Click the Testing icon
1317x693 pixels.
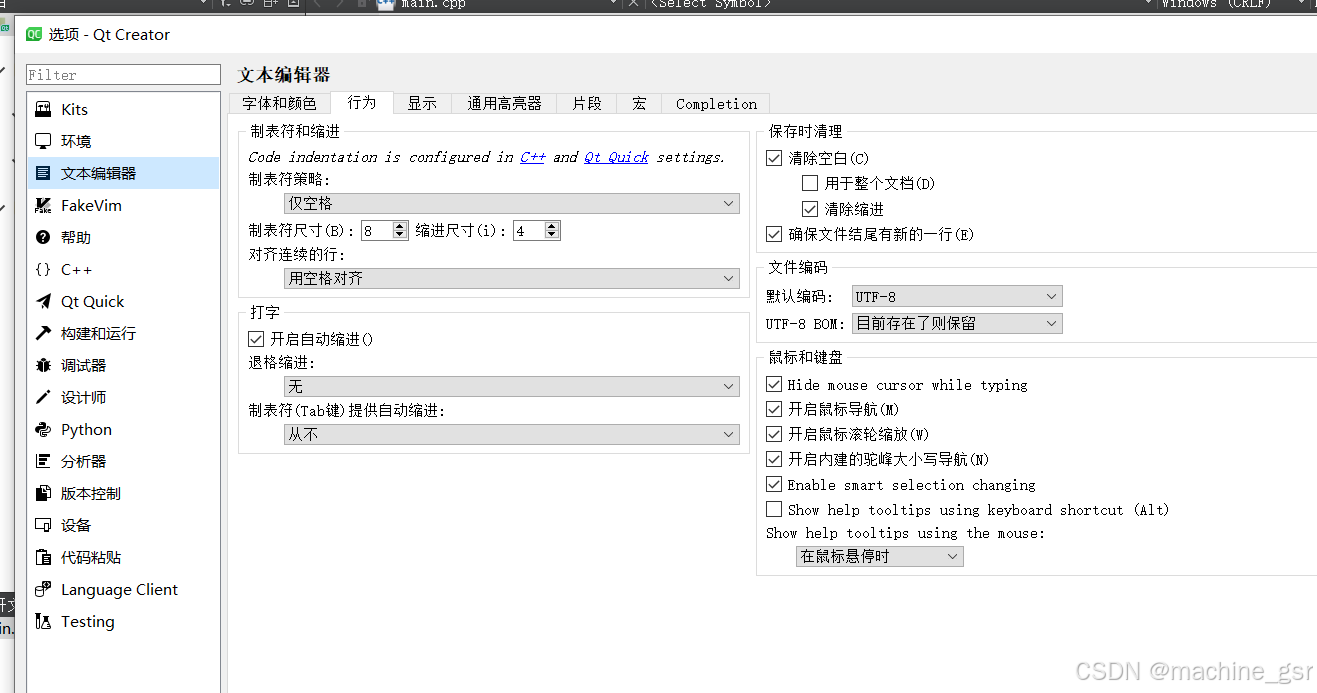[43, 622]
